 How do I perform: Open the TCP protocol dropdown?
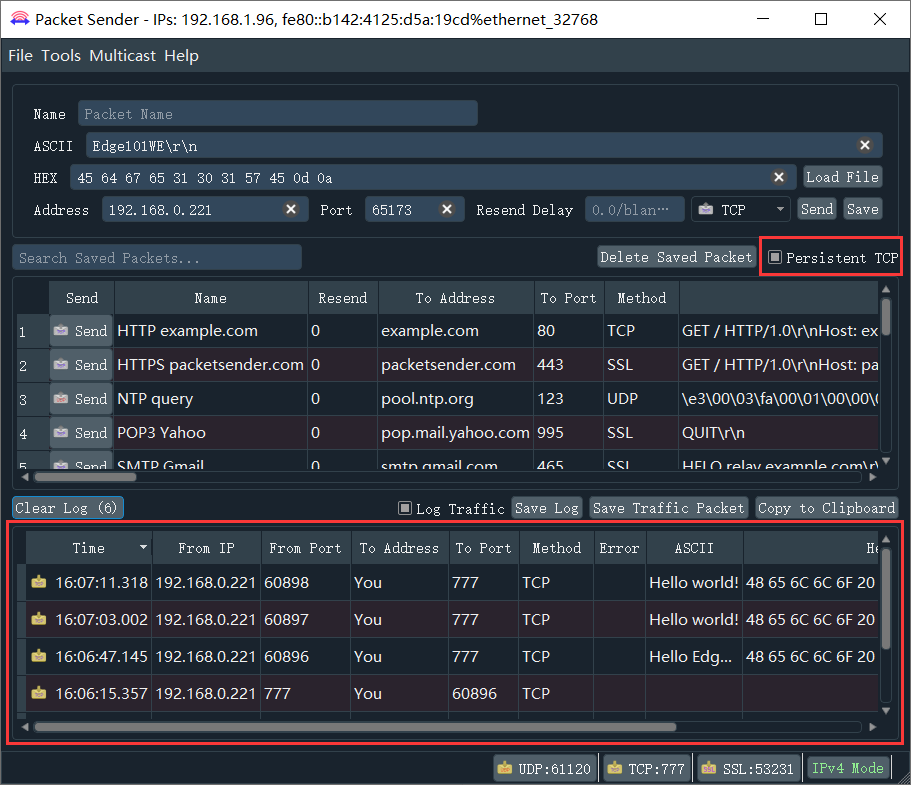[741, 209]
